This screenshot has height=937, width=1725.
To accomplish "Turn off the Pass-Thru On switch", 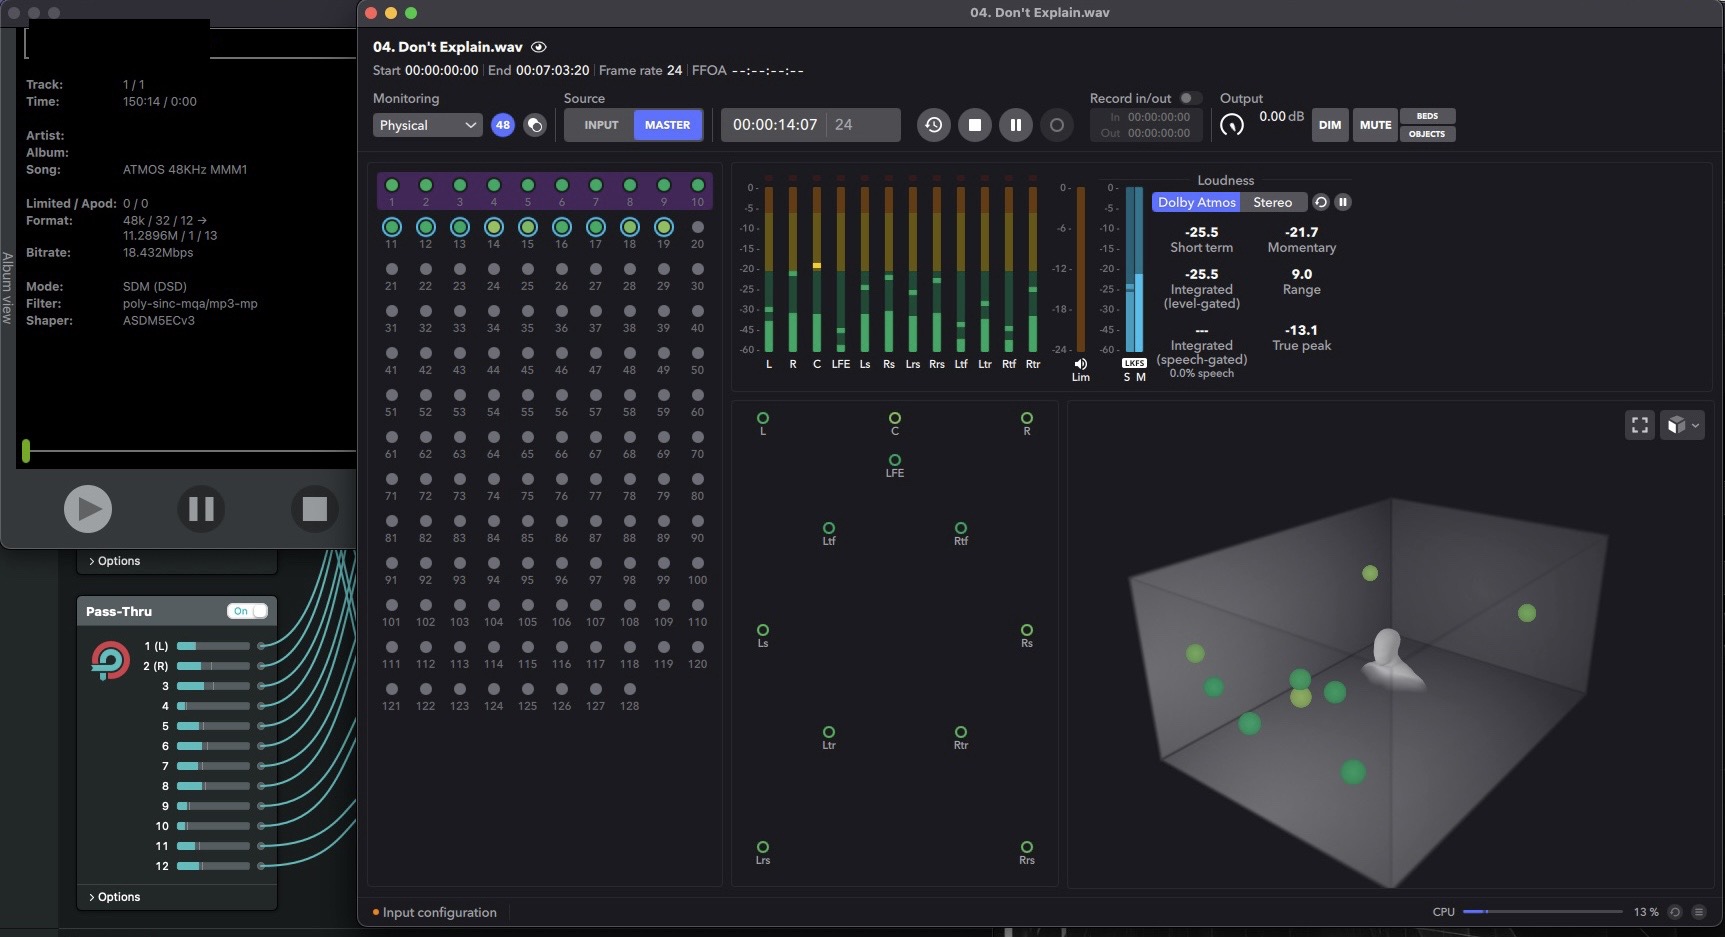I will pyautogui.click(x=247, y=611).
